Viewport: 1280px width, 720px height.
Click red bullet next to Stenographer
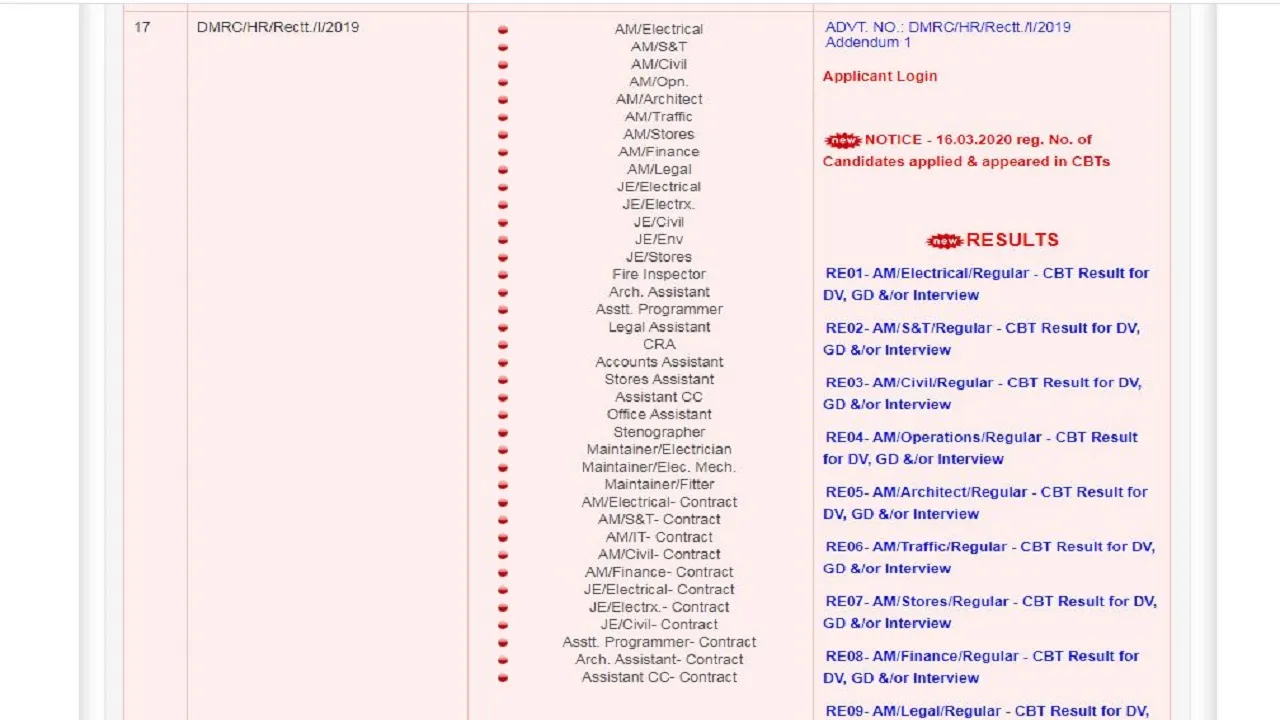pyautogui.click(x=503, y=432)
